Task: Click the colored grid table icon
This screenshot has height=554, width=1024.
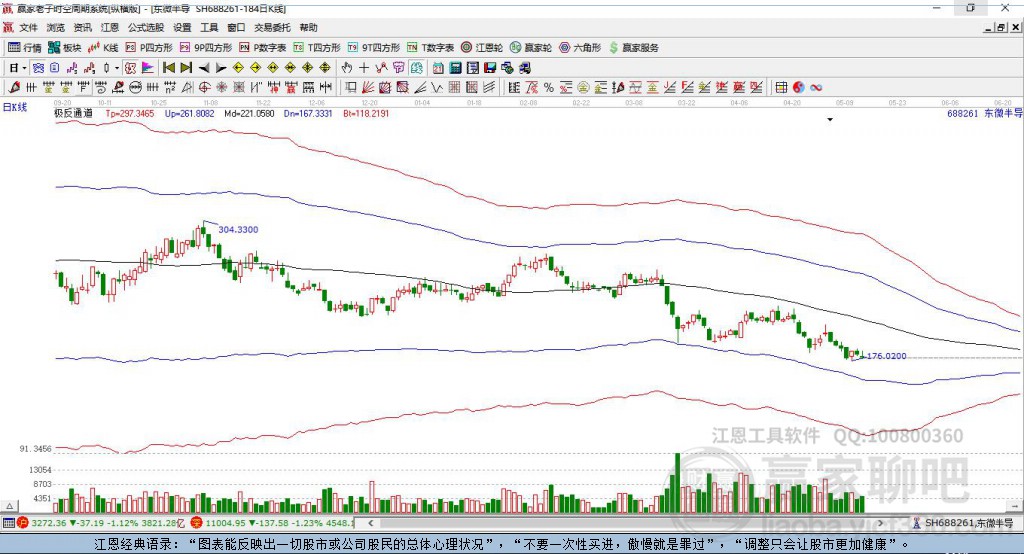Action: click(x=782, y=87)
